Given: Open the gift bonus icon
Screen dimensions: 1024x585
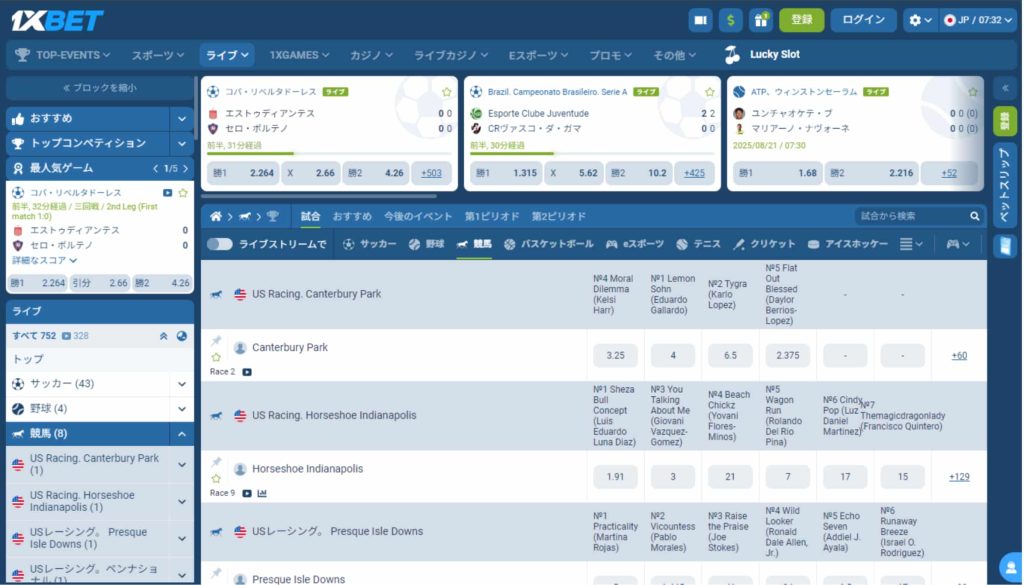Looking at the screenshot, I should (x=761, y=20).
